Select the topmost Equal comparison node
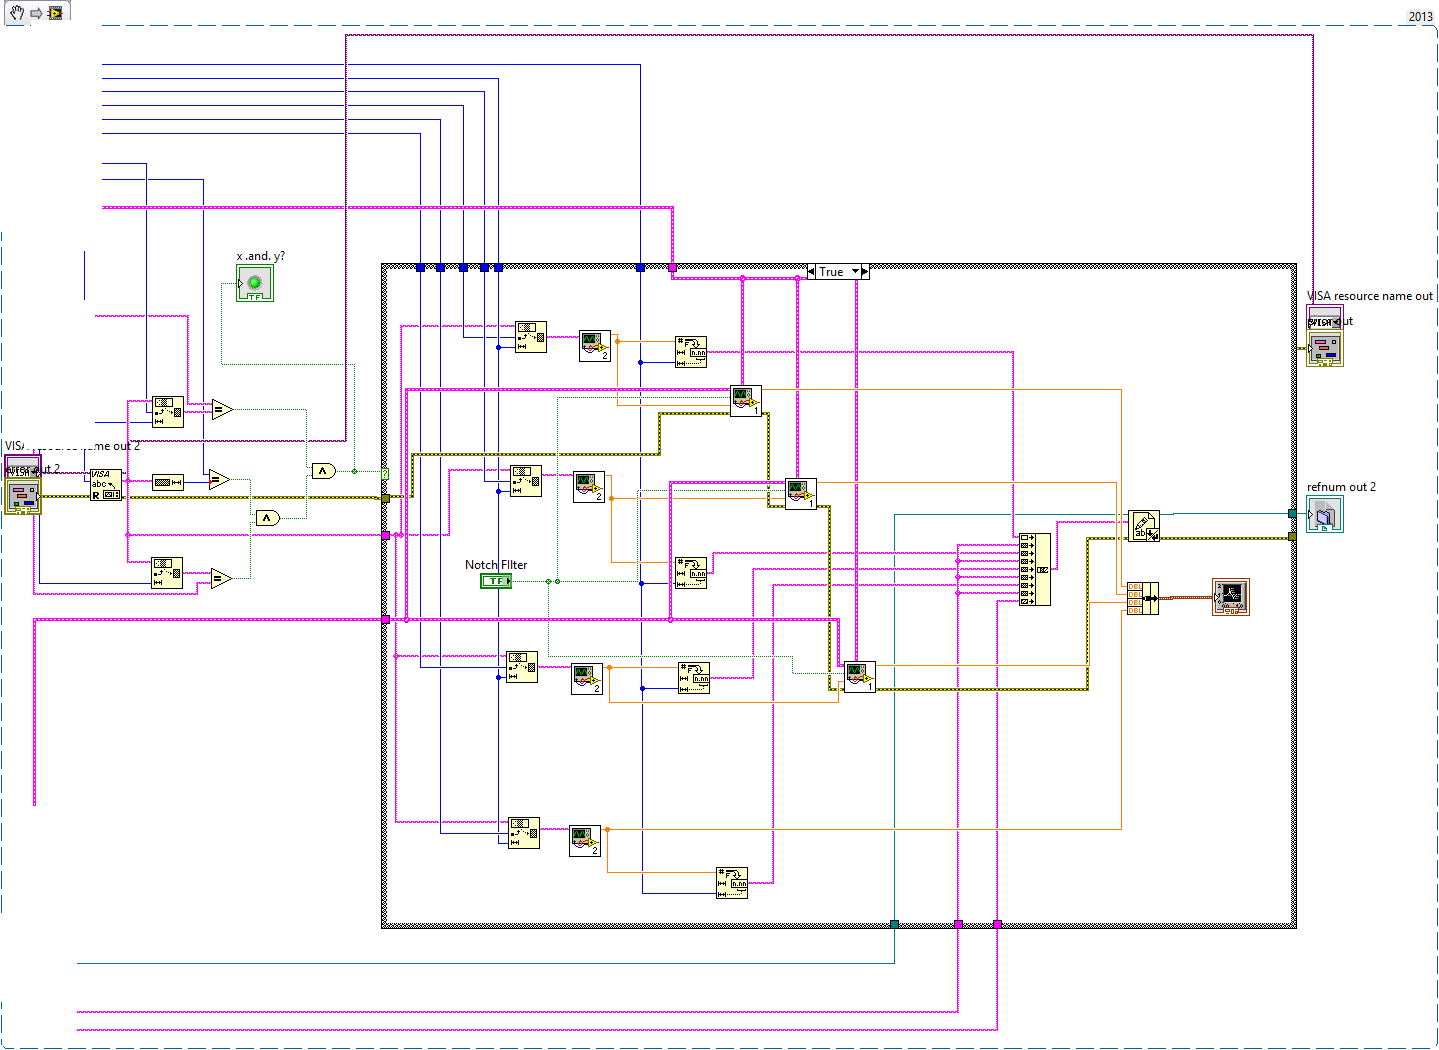1439x1050 pixels. 222,409
